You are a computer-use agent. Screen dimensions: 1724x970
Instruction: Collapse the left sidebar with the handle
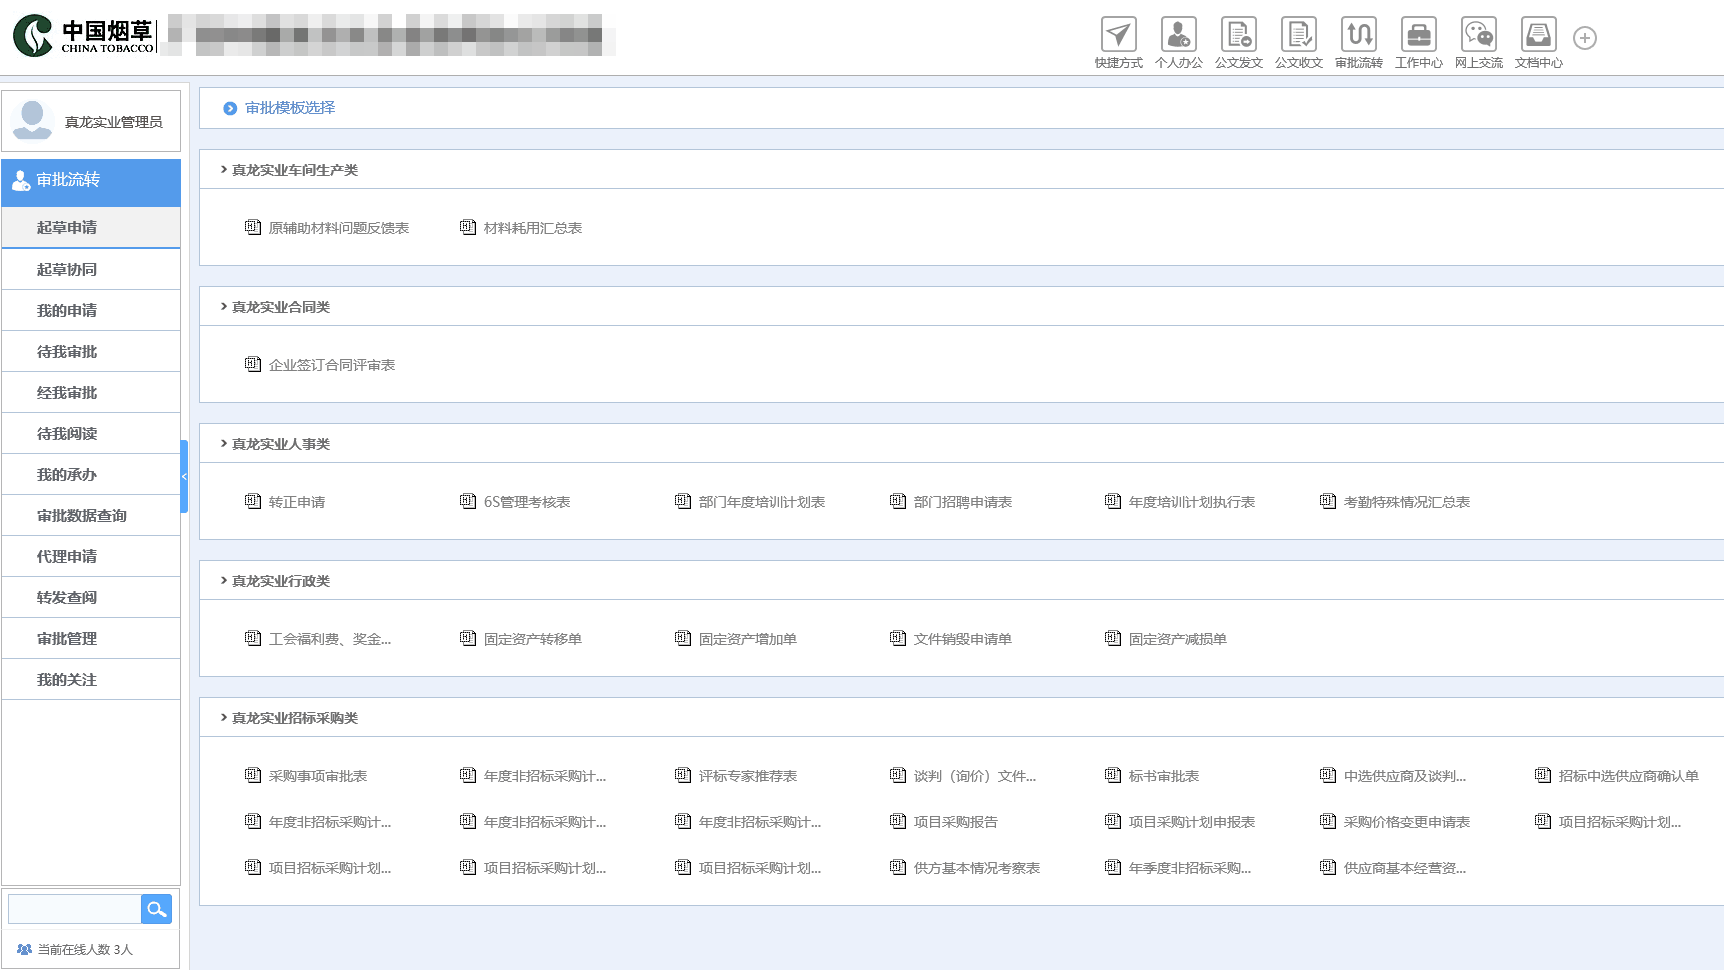tap(184, 476)
